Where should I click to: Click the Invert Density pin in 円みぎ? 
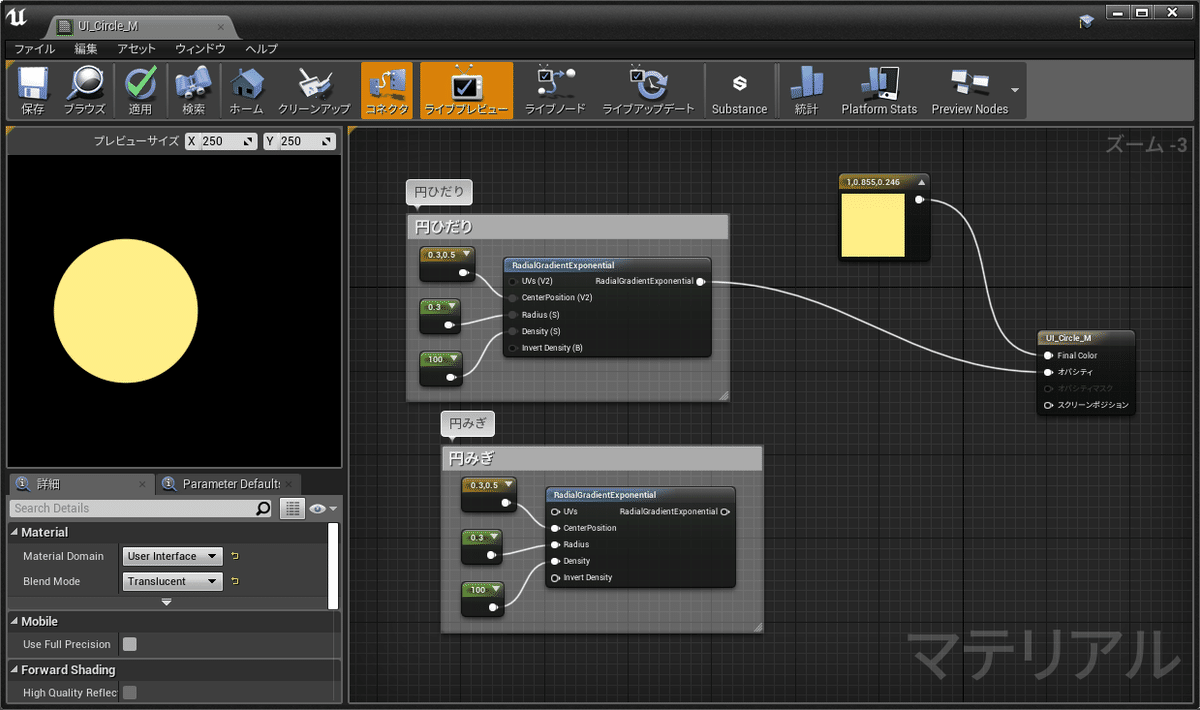pyautogui.click(x=555, y=578)
